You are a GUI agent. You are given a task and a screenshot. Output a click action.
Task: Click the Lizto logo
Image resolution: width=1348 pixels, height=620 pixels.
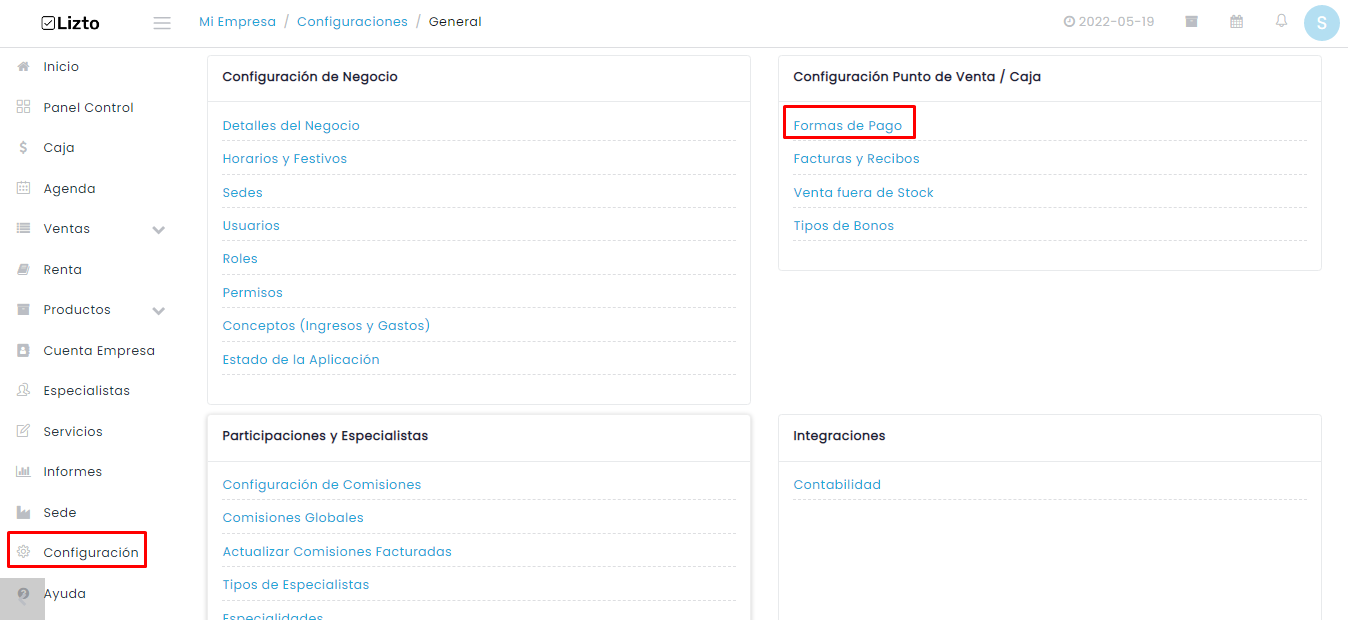tap(70, 23)
